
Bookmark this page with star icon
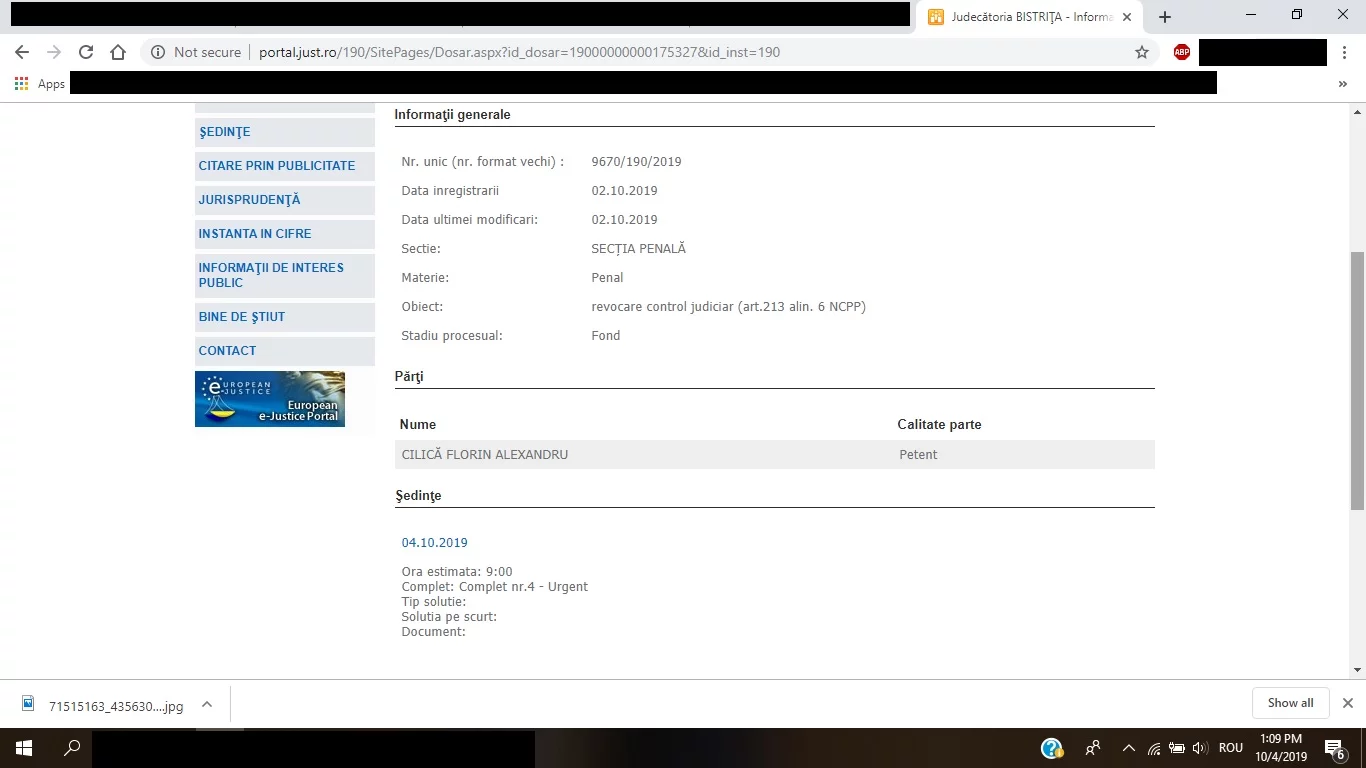[x=1141, y=52]
